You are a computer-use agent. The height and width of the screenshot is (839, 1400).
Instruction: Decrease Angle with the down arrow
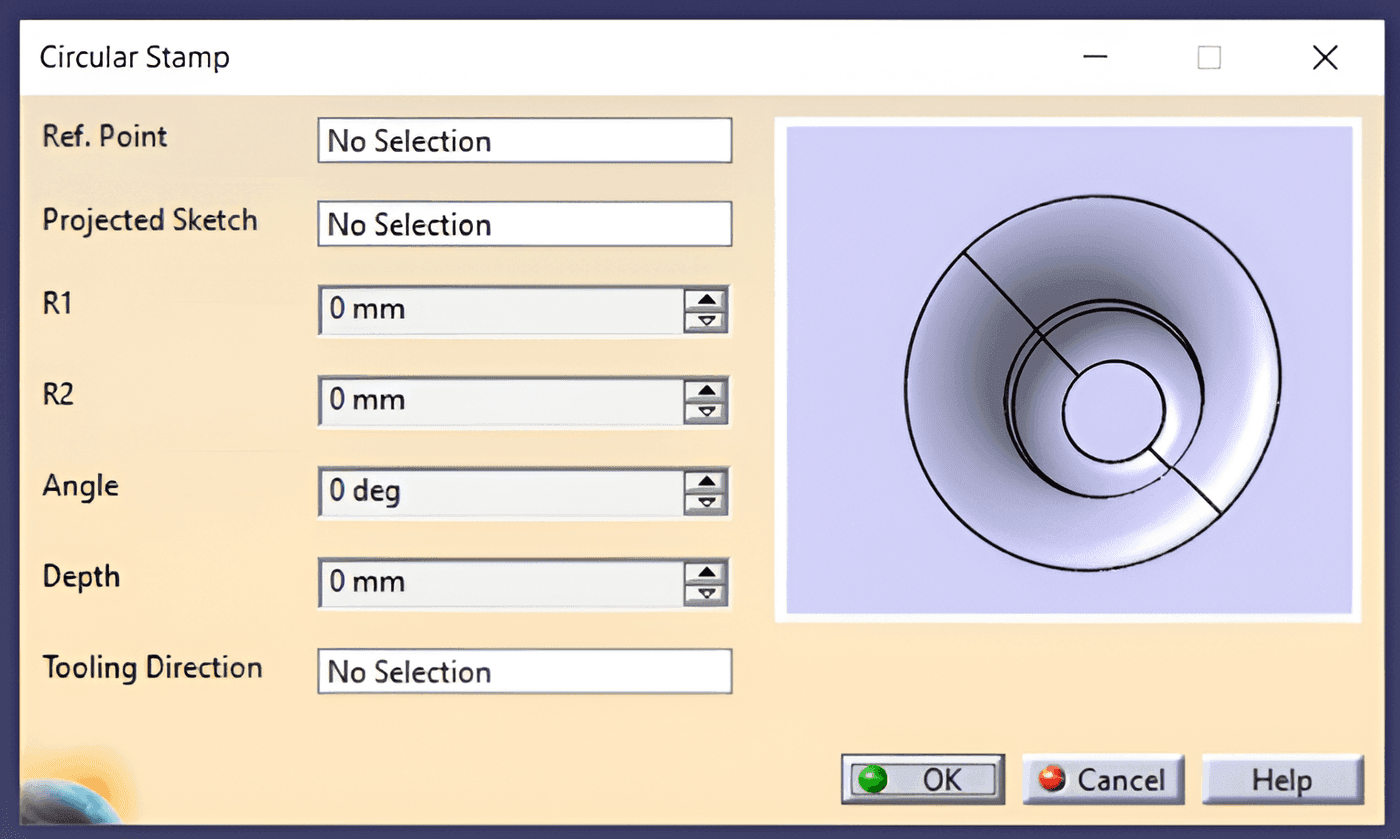[707, 503]
